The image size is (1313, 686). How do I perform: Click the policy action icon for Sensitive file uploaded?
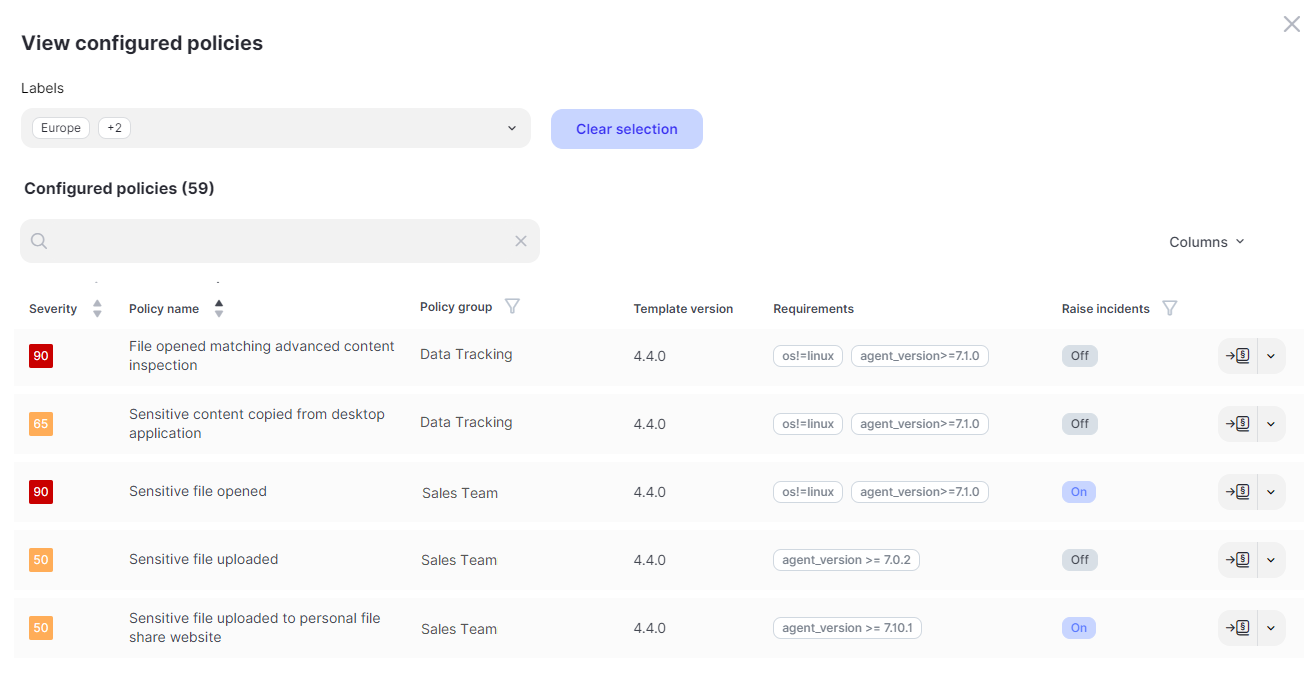coord(1238,560)
